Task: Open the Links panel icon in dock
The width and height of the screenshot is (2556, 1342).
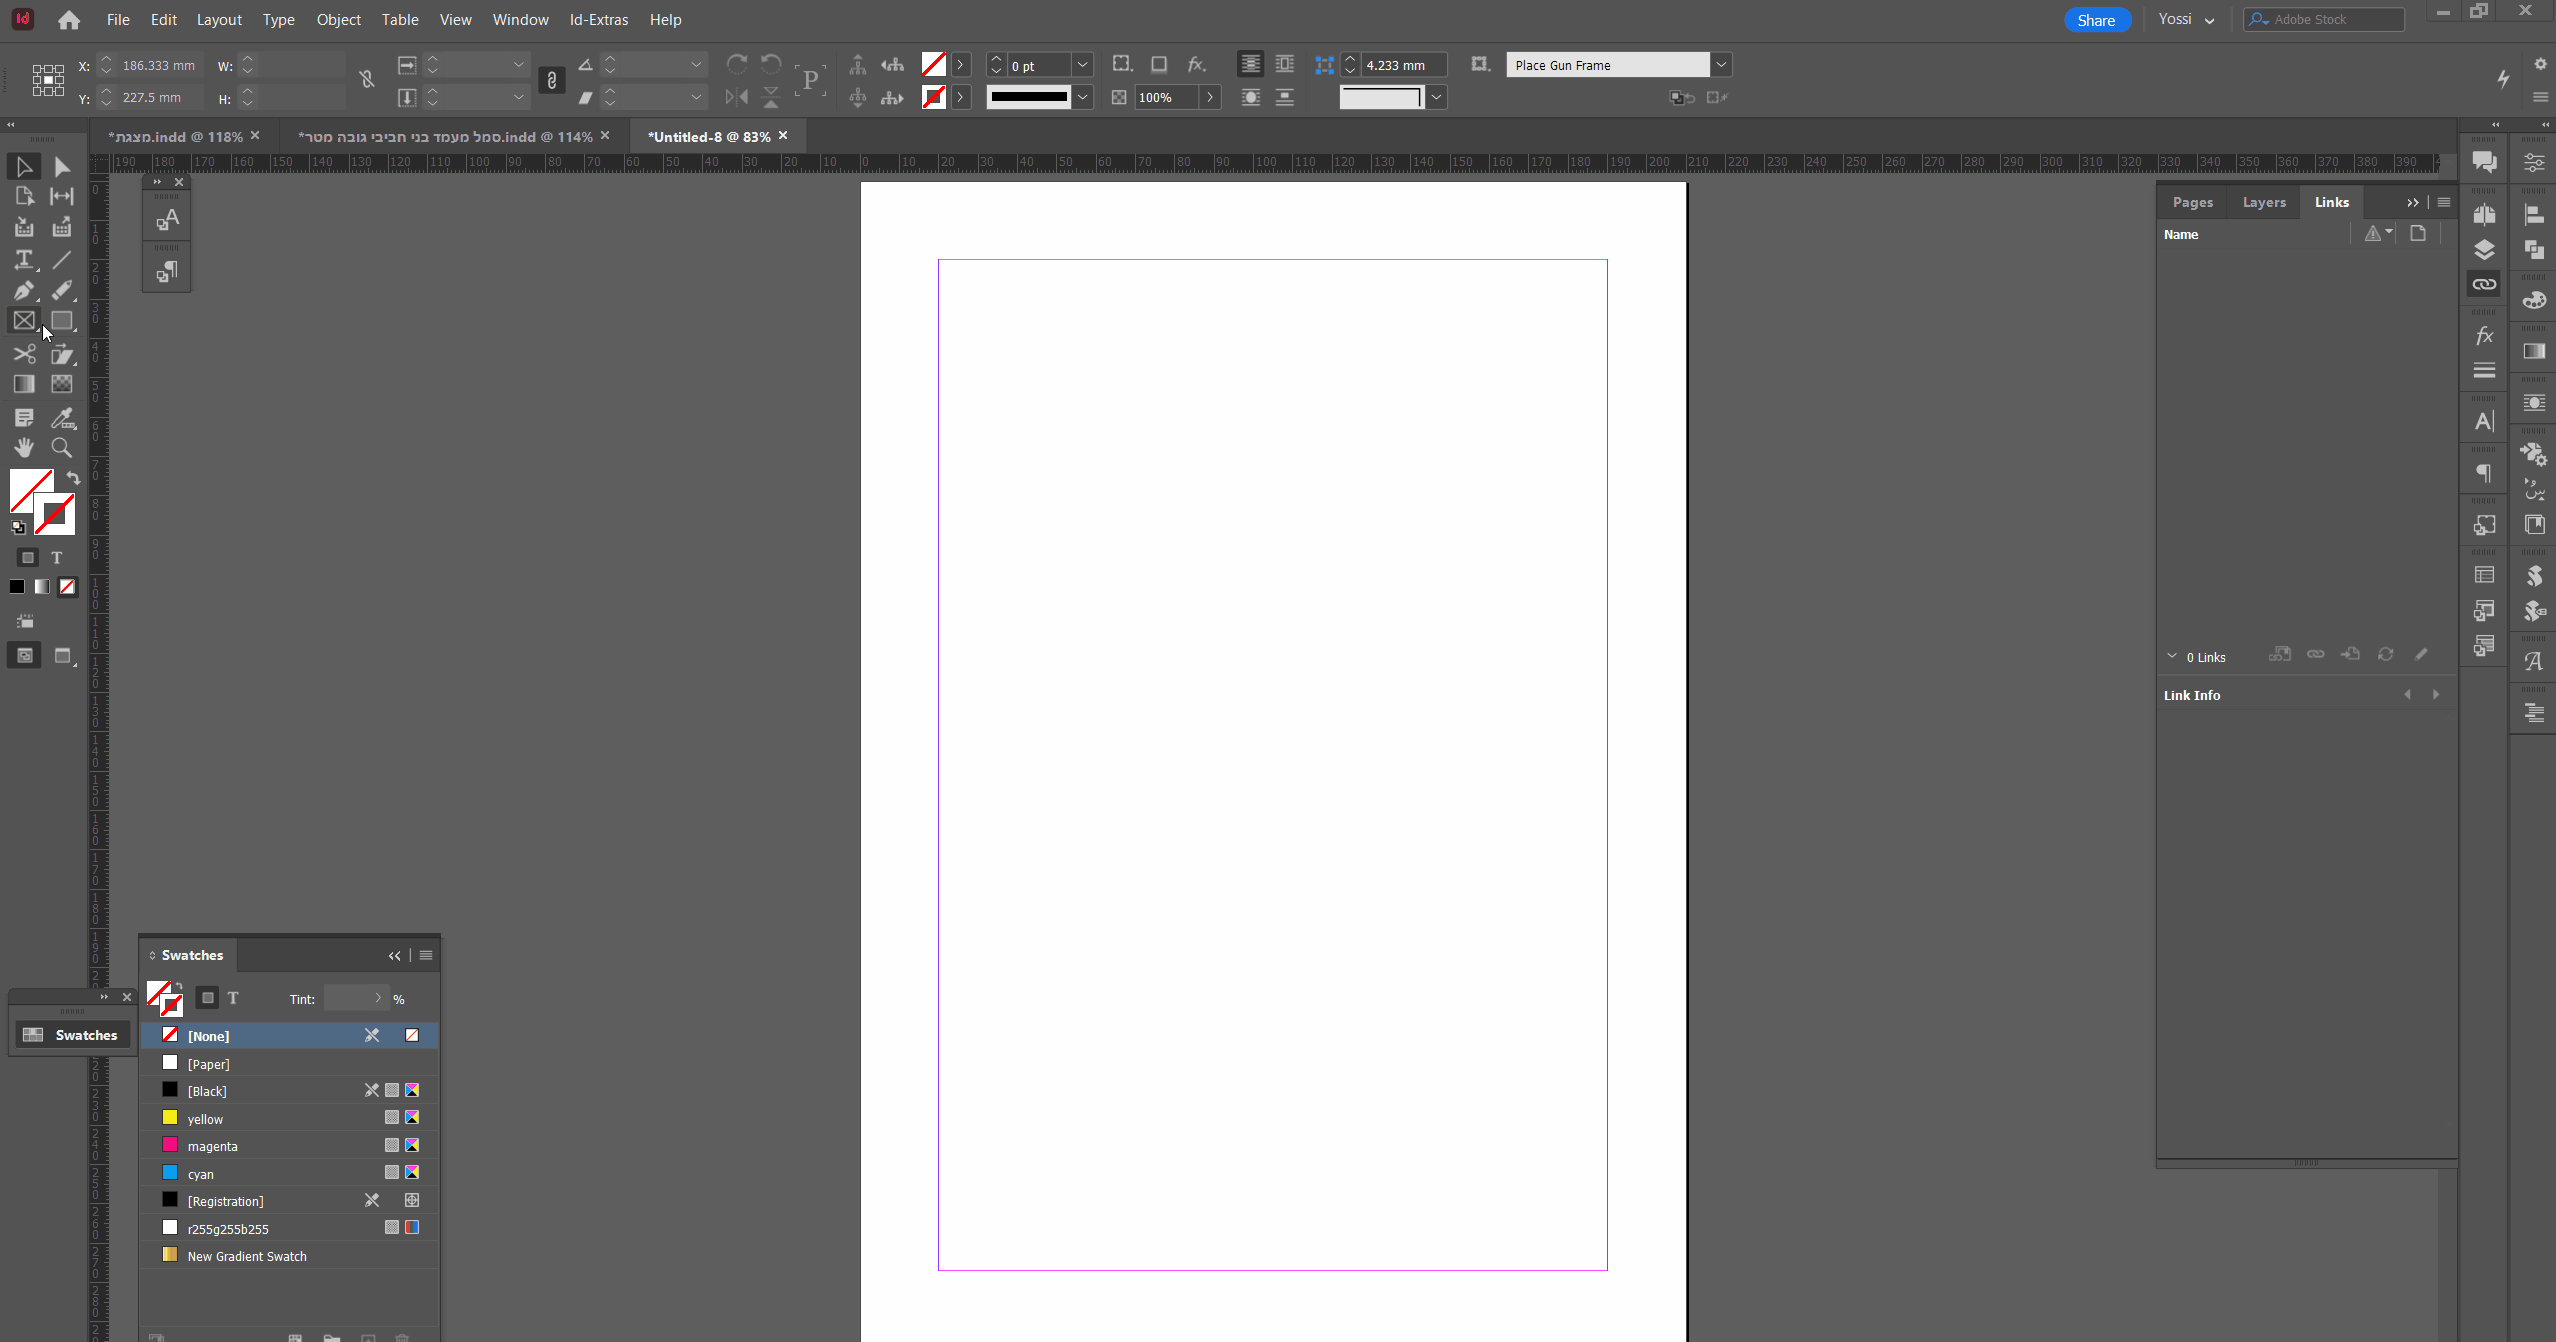Action: pyautogui.click(x=2484, y=285)
